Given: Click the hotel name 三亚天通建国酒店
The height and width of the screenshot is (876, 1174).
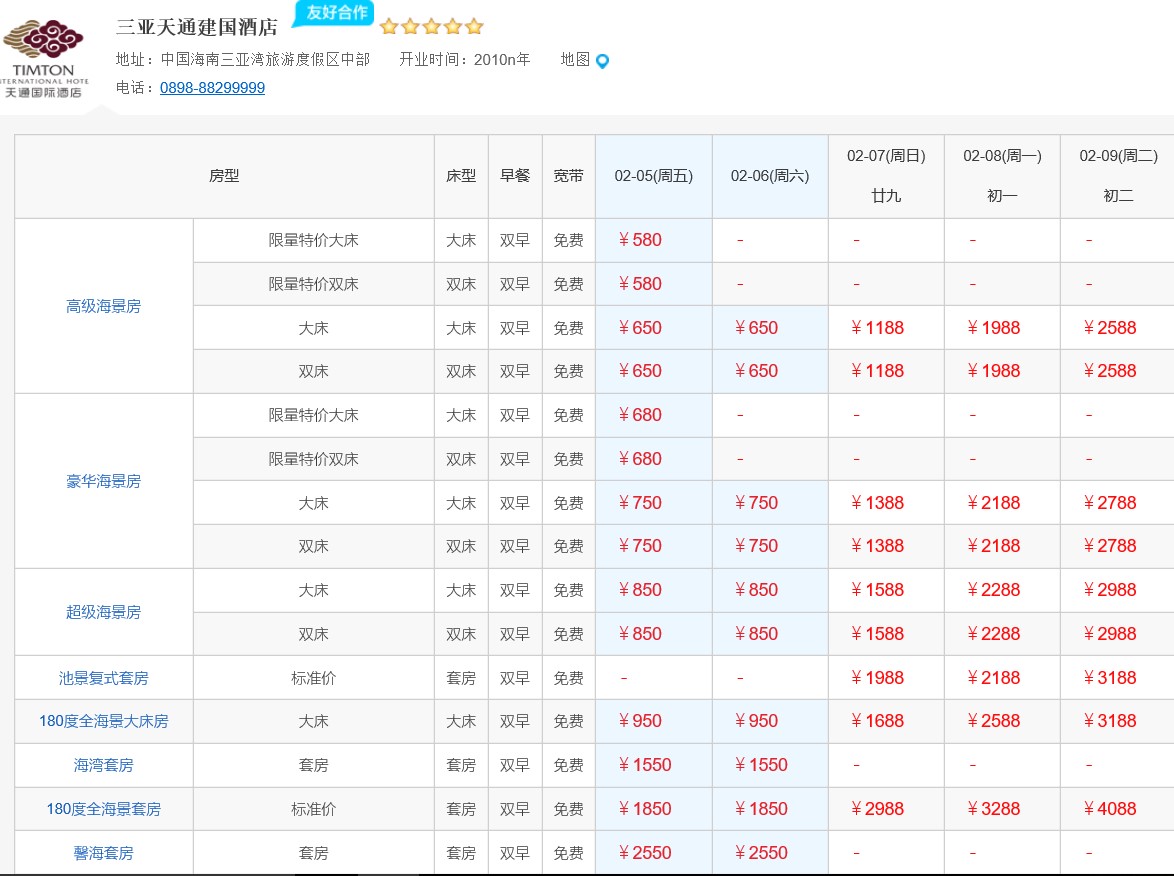Looking at the screenshot, I should tap(197, 27).
